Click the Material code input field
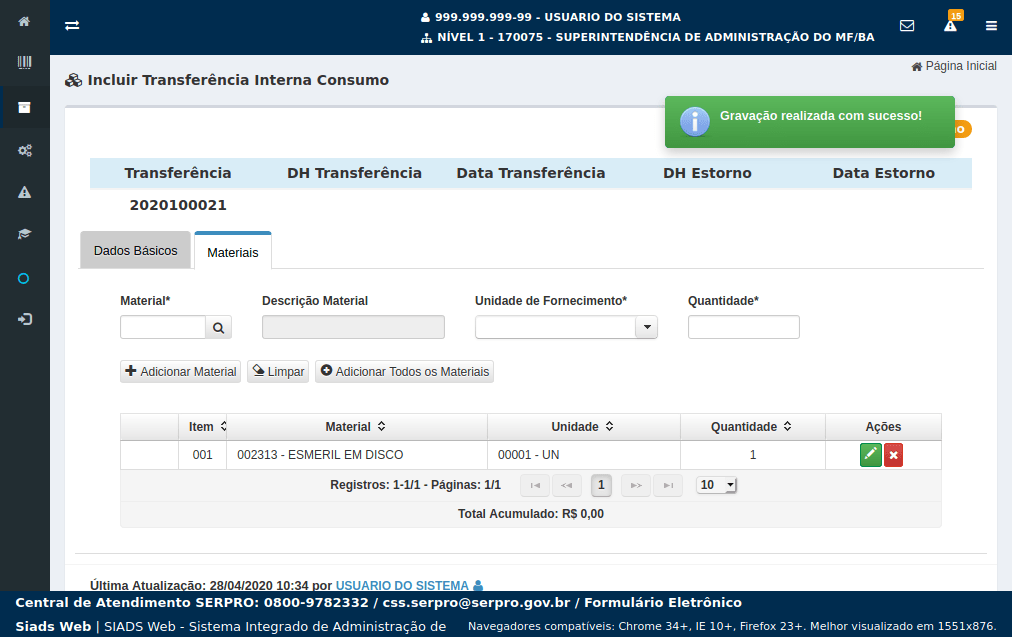 pos(163,327)
